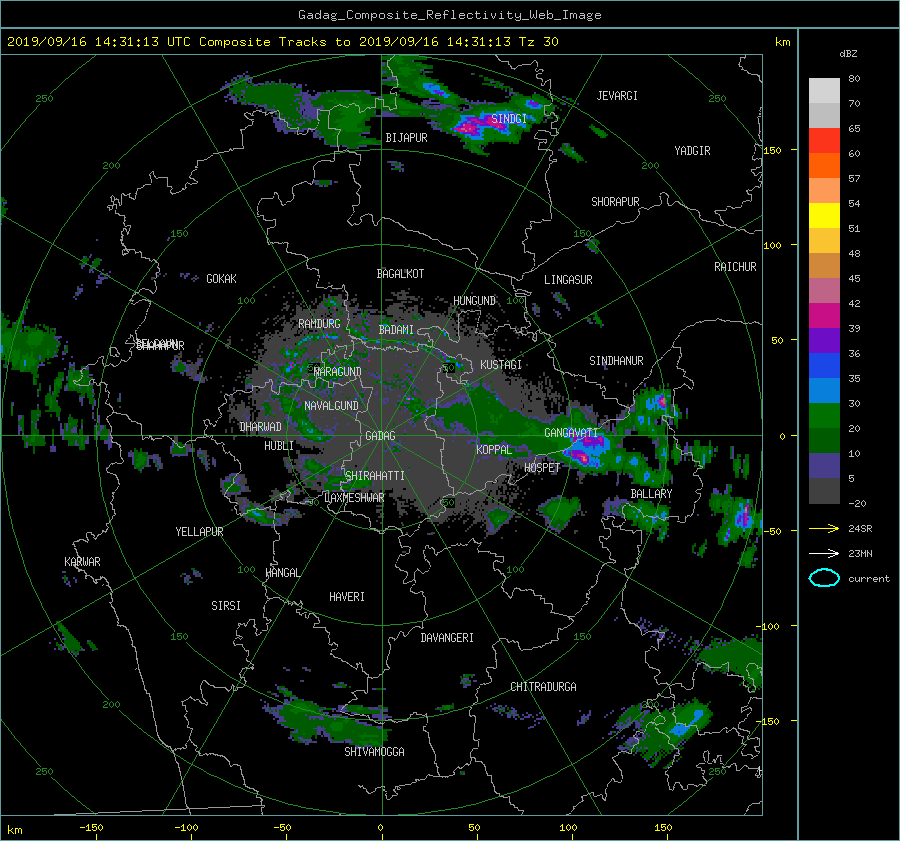Image resolution: width=900 pixels, height=841 pixels.
Task: Click the GADAG label at radar center
Action: (x=380, y=436)
